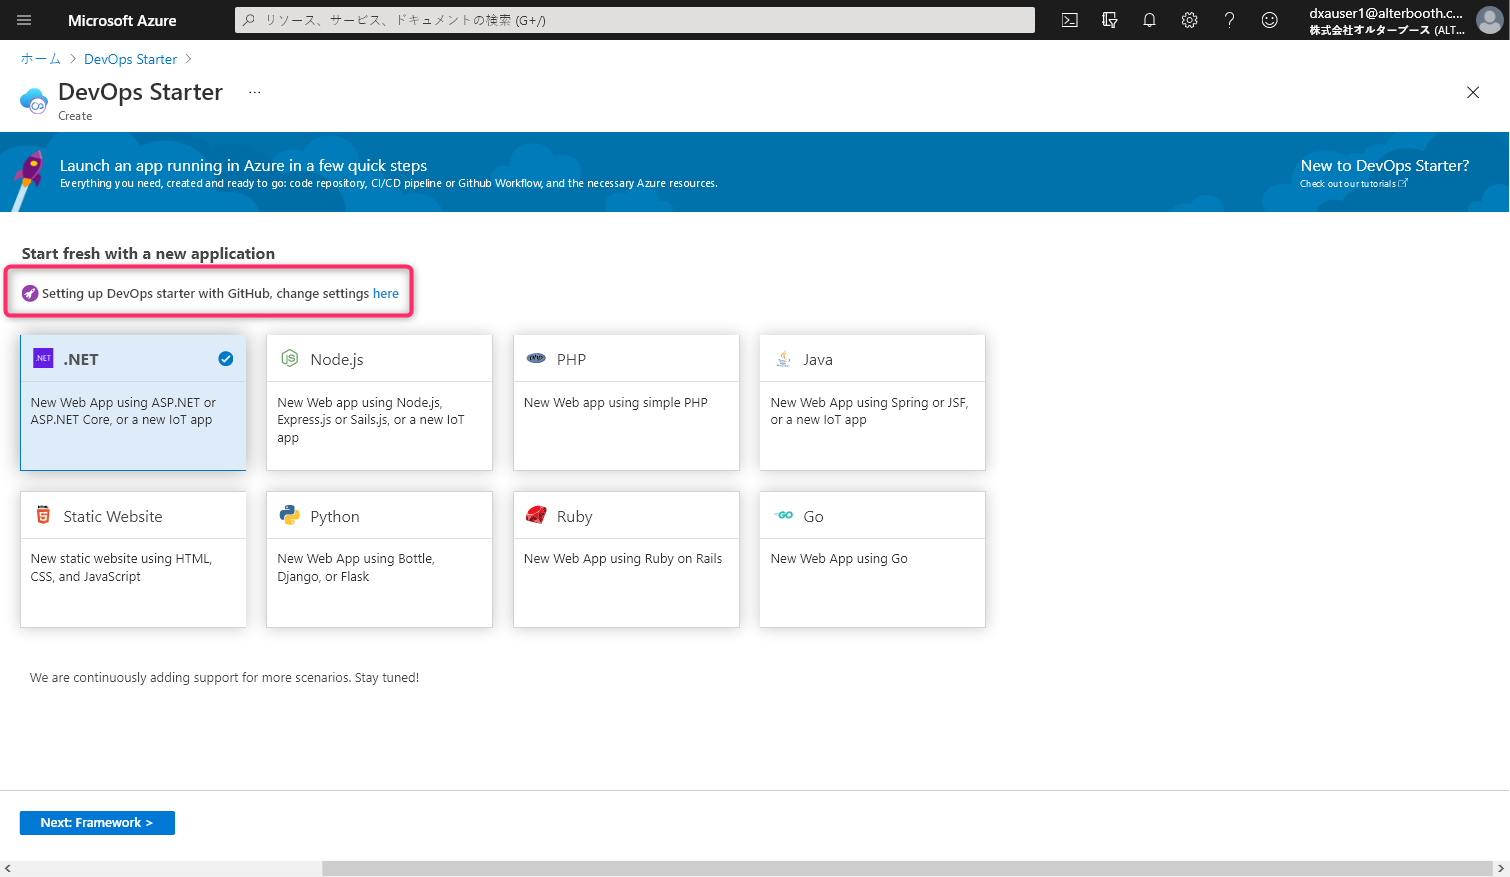
Task: Click the Java logo icon
Action: 783,358
